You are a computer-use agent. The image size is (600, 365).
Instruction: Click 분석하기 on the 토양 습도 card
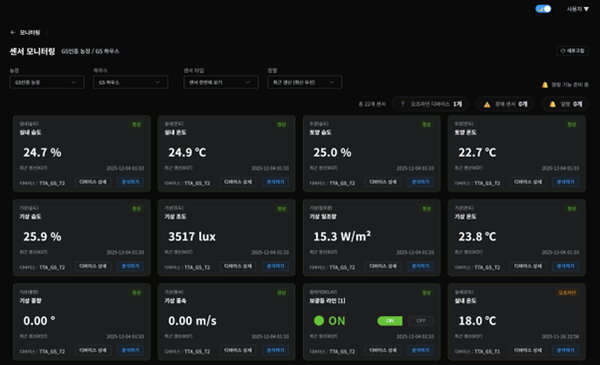click(x=421, y=182)
